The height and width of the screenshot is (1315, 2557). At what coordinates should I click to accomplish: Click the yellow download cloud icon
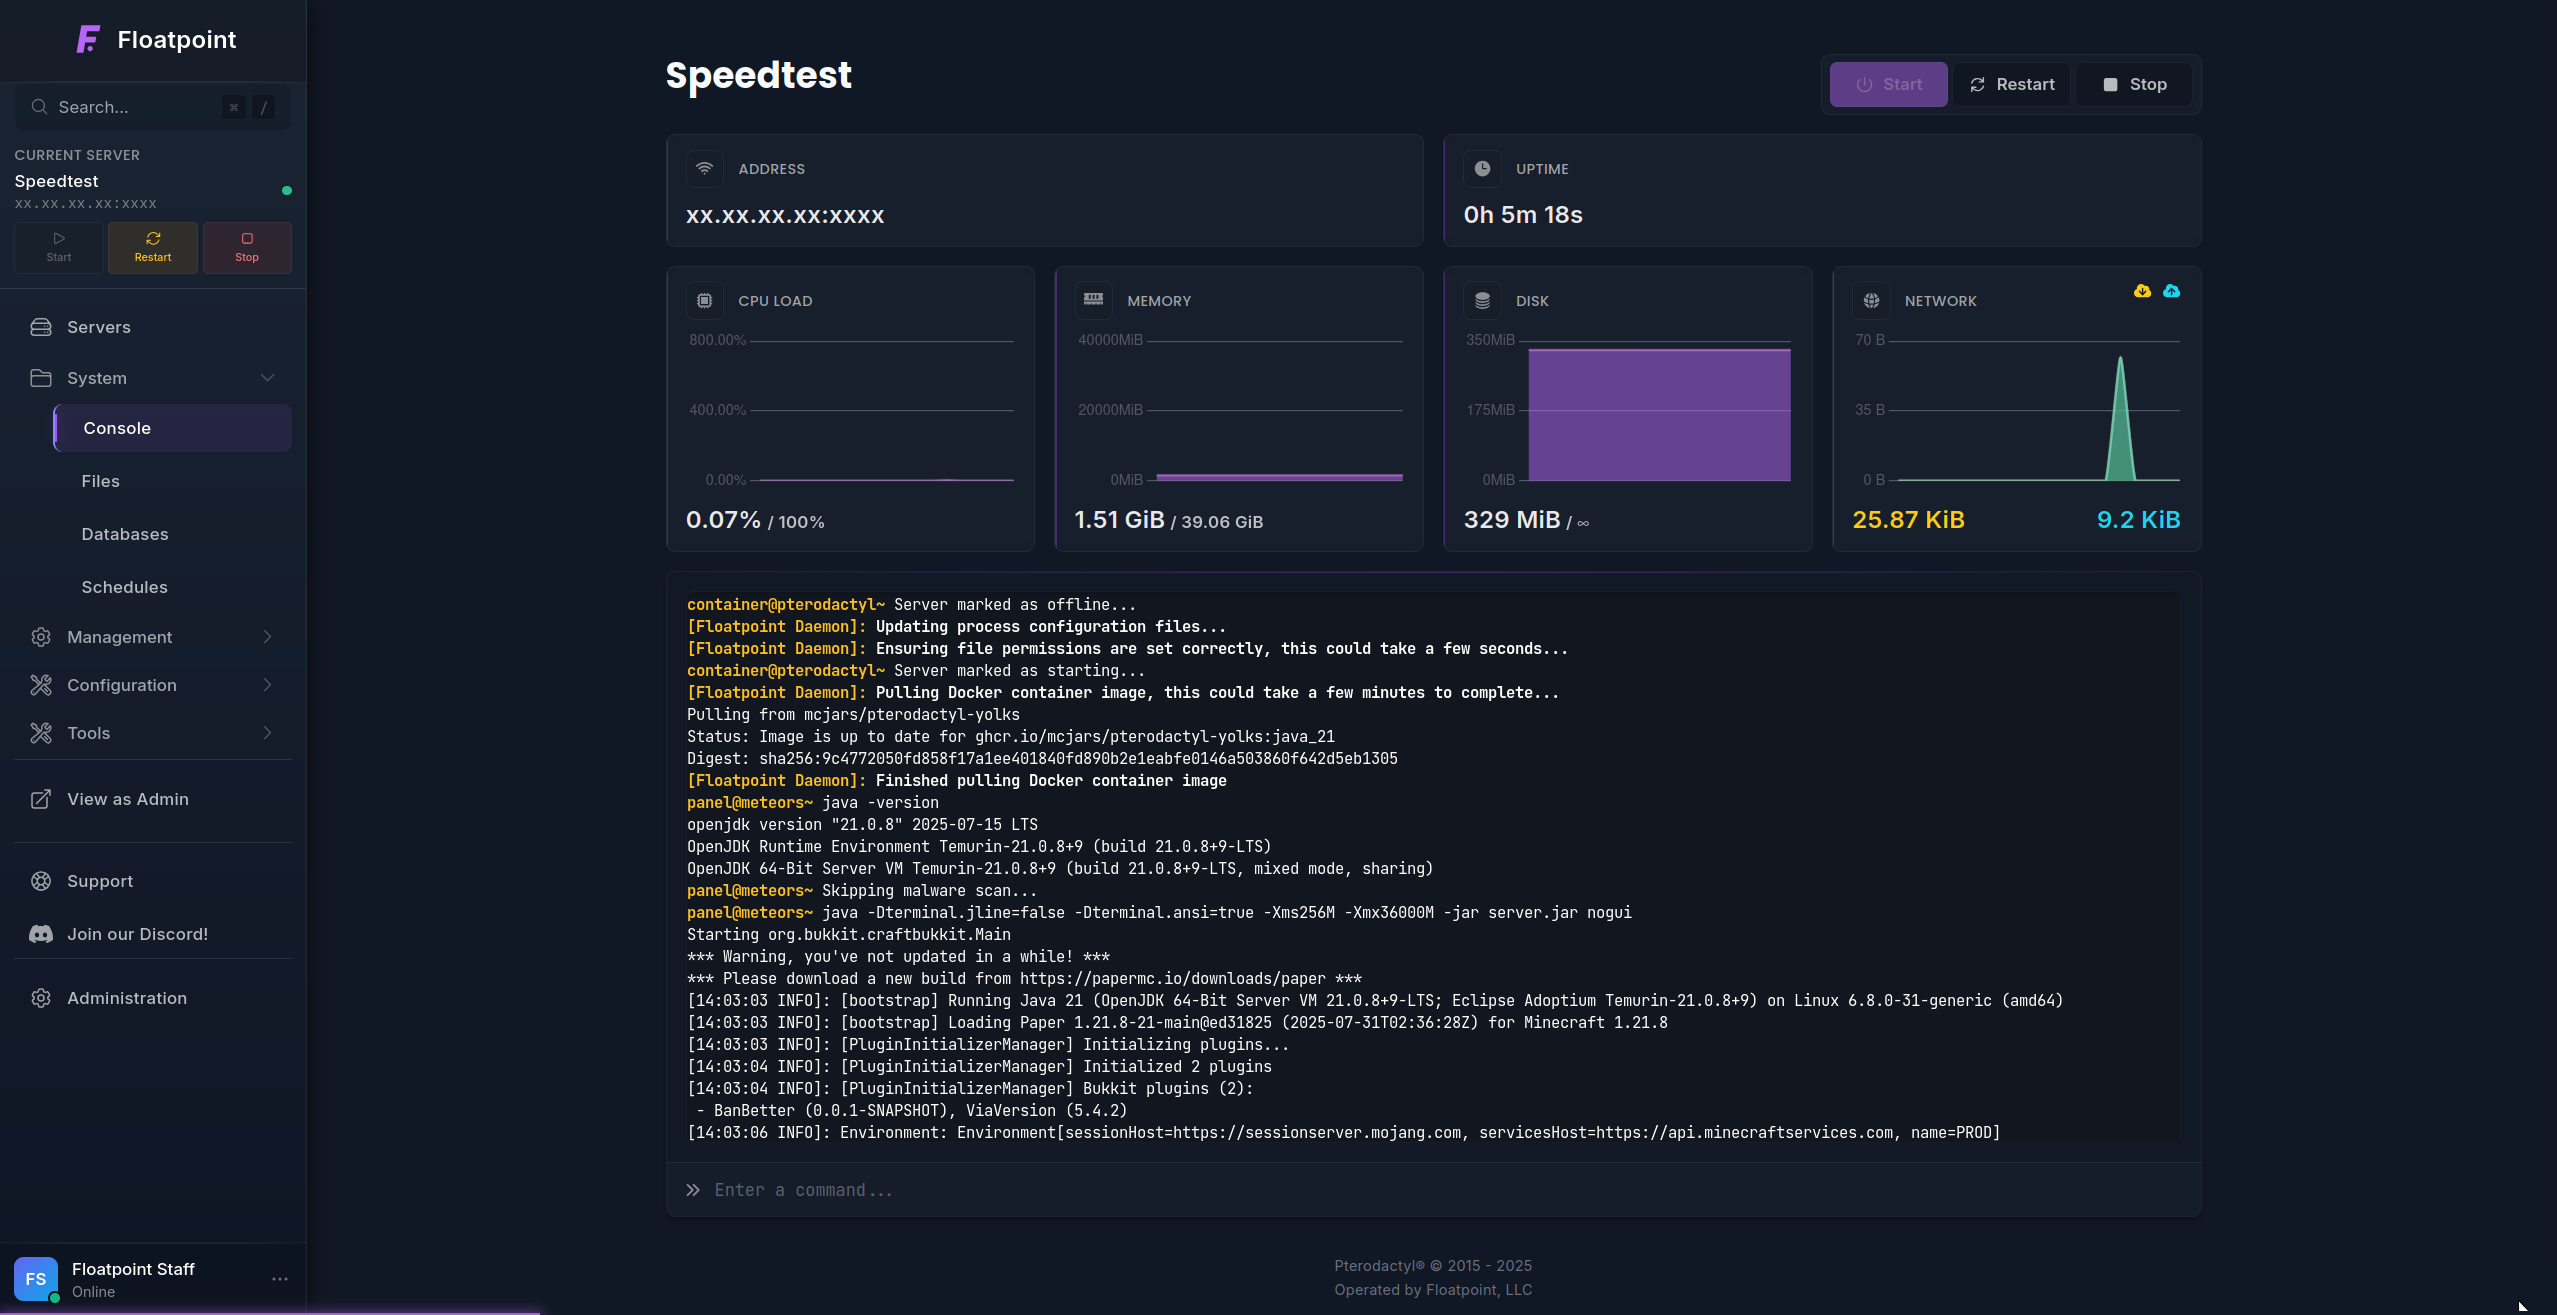pyautogui.click(x=2142, y=291)
